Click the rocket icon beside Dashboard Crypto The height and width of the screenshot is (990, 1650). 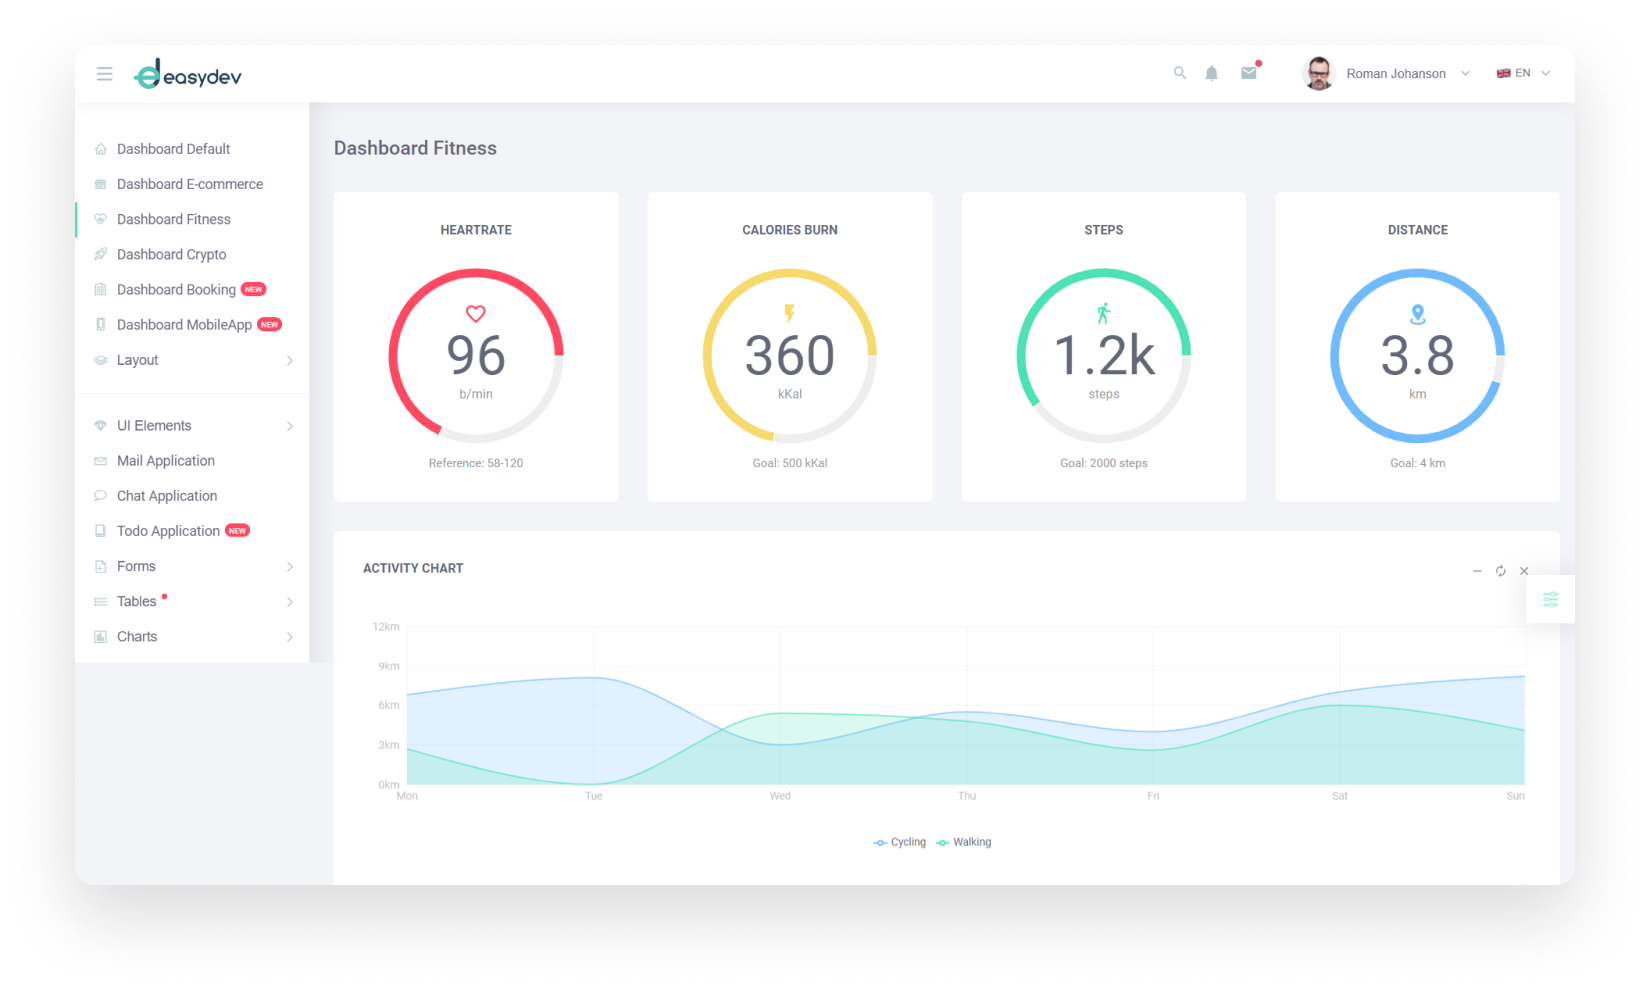point(100,254)
